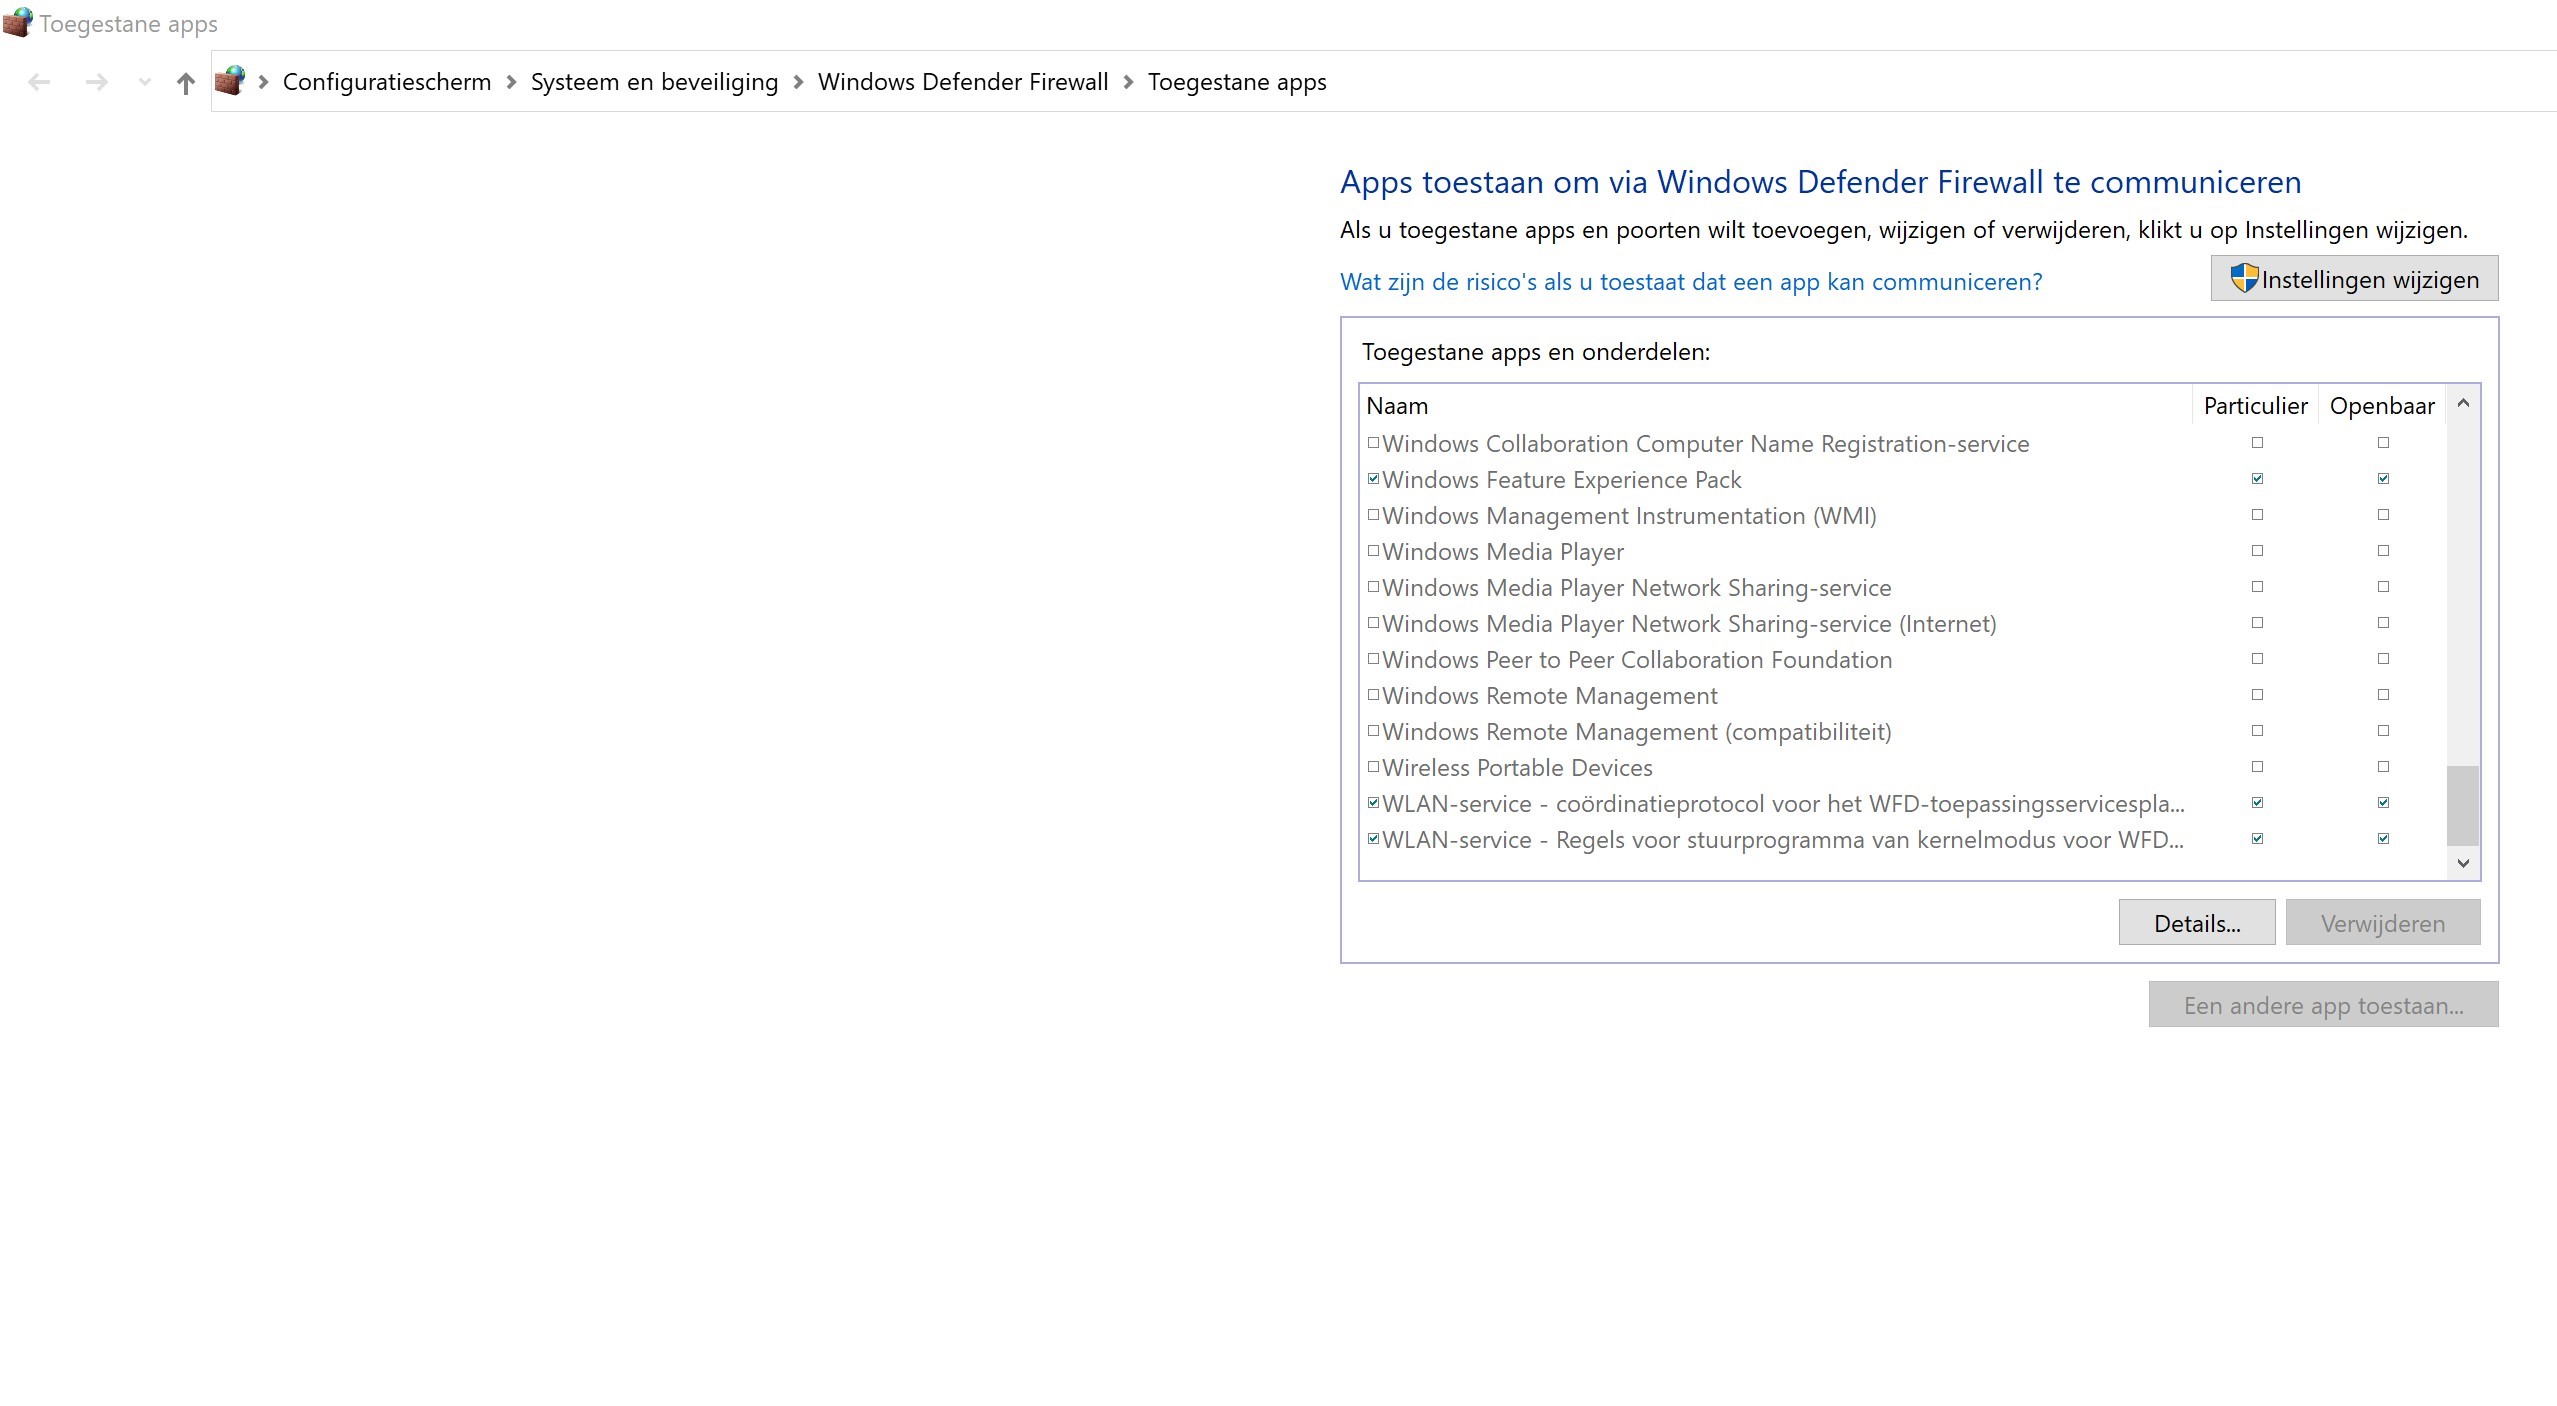Navigate to Systeem en beveiliging breadcrumb
Screen dimensions: 2557x1406
point(654,82)
